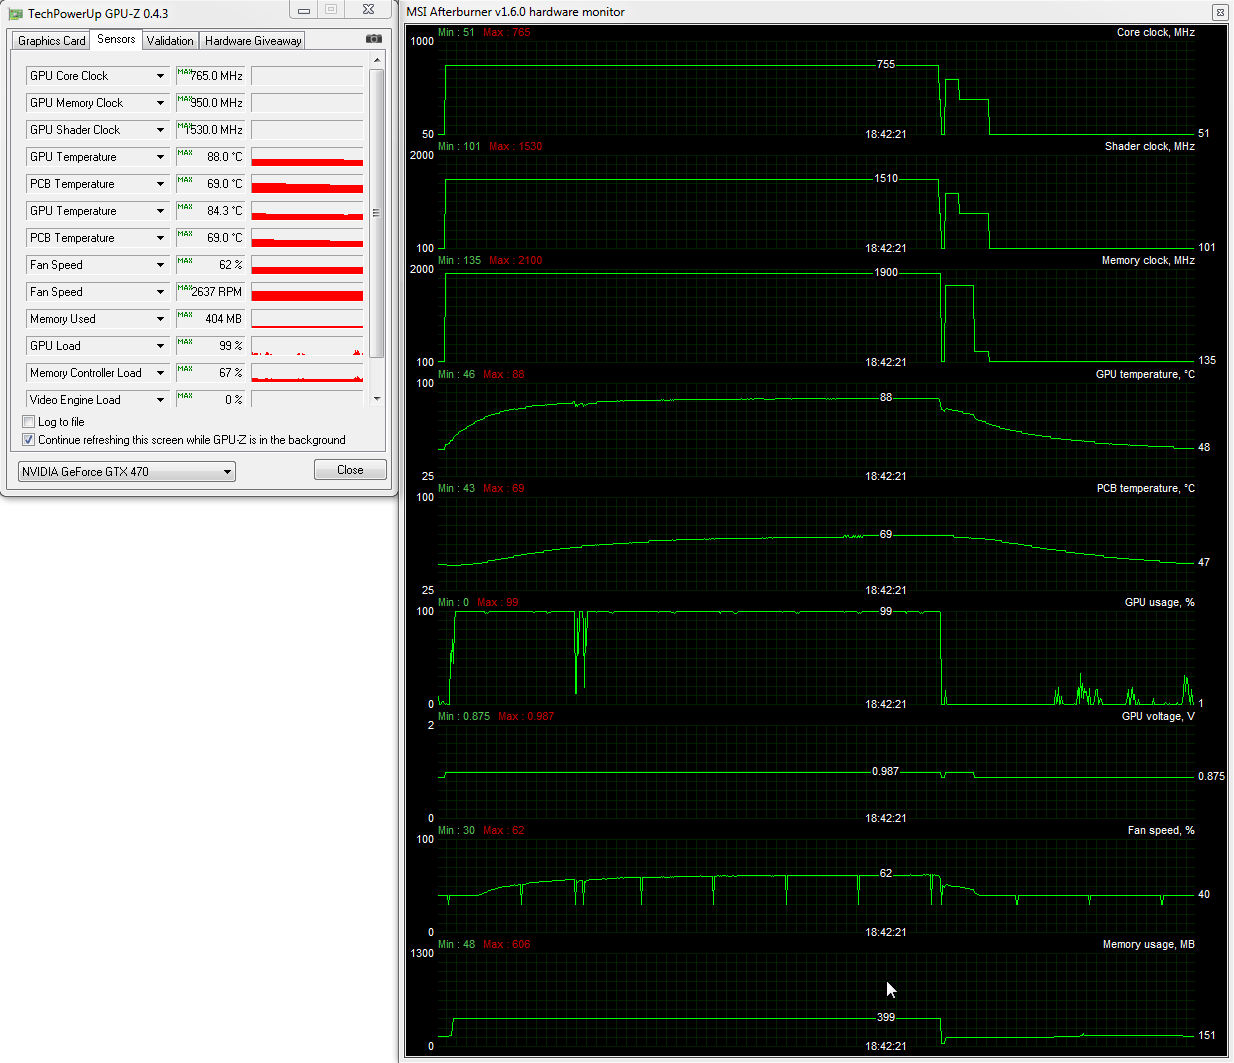The height and width of the screenshot is (1063, 1234).
Task: Go to the Hardware Giveaway tab
Action: pos(253,41)
